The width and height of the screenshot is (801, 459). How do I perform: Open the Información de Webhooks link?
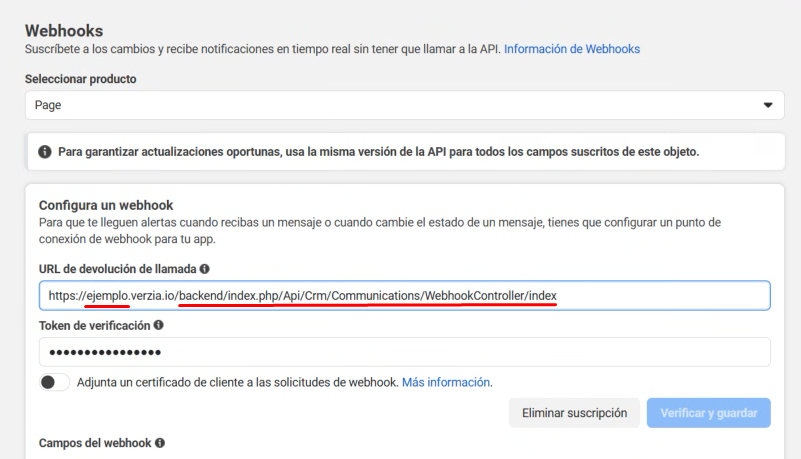(572, 48)
